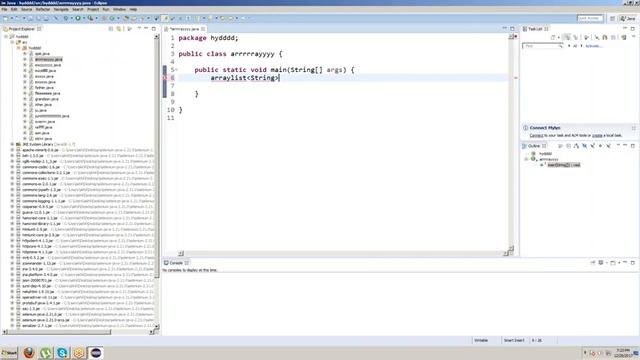The image size is (640, 360).
Task: Switch to the Java perspective button
Action: coord(628,18)
